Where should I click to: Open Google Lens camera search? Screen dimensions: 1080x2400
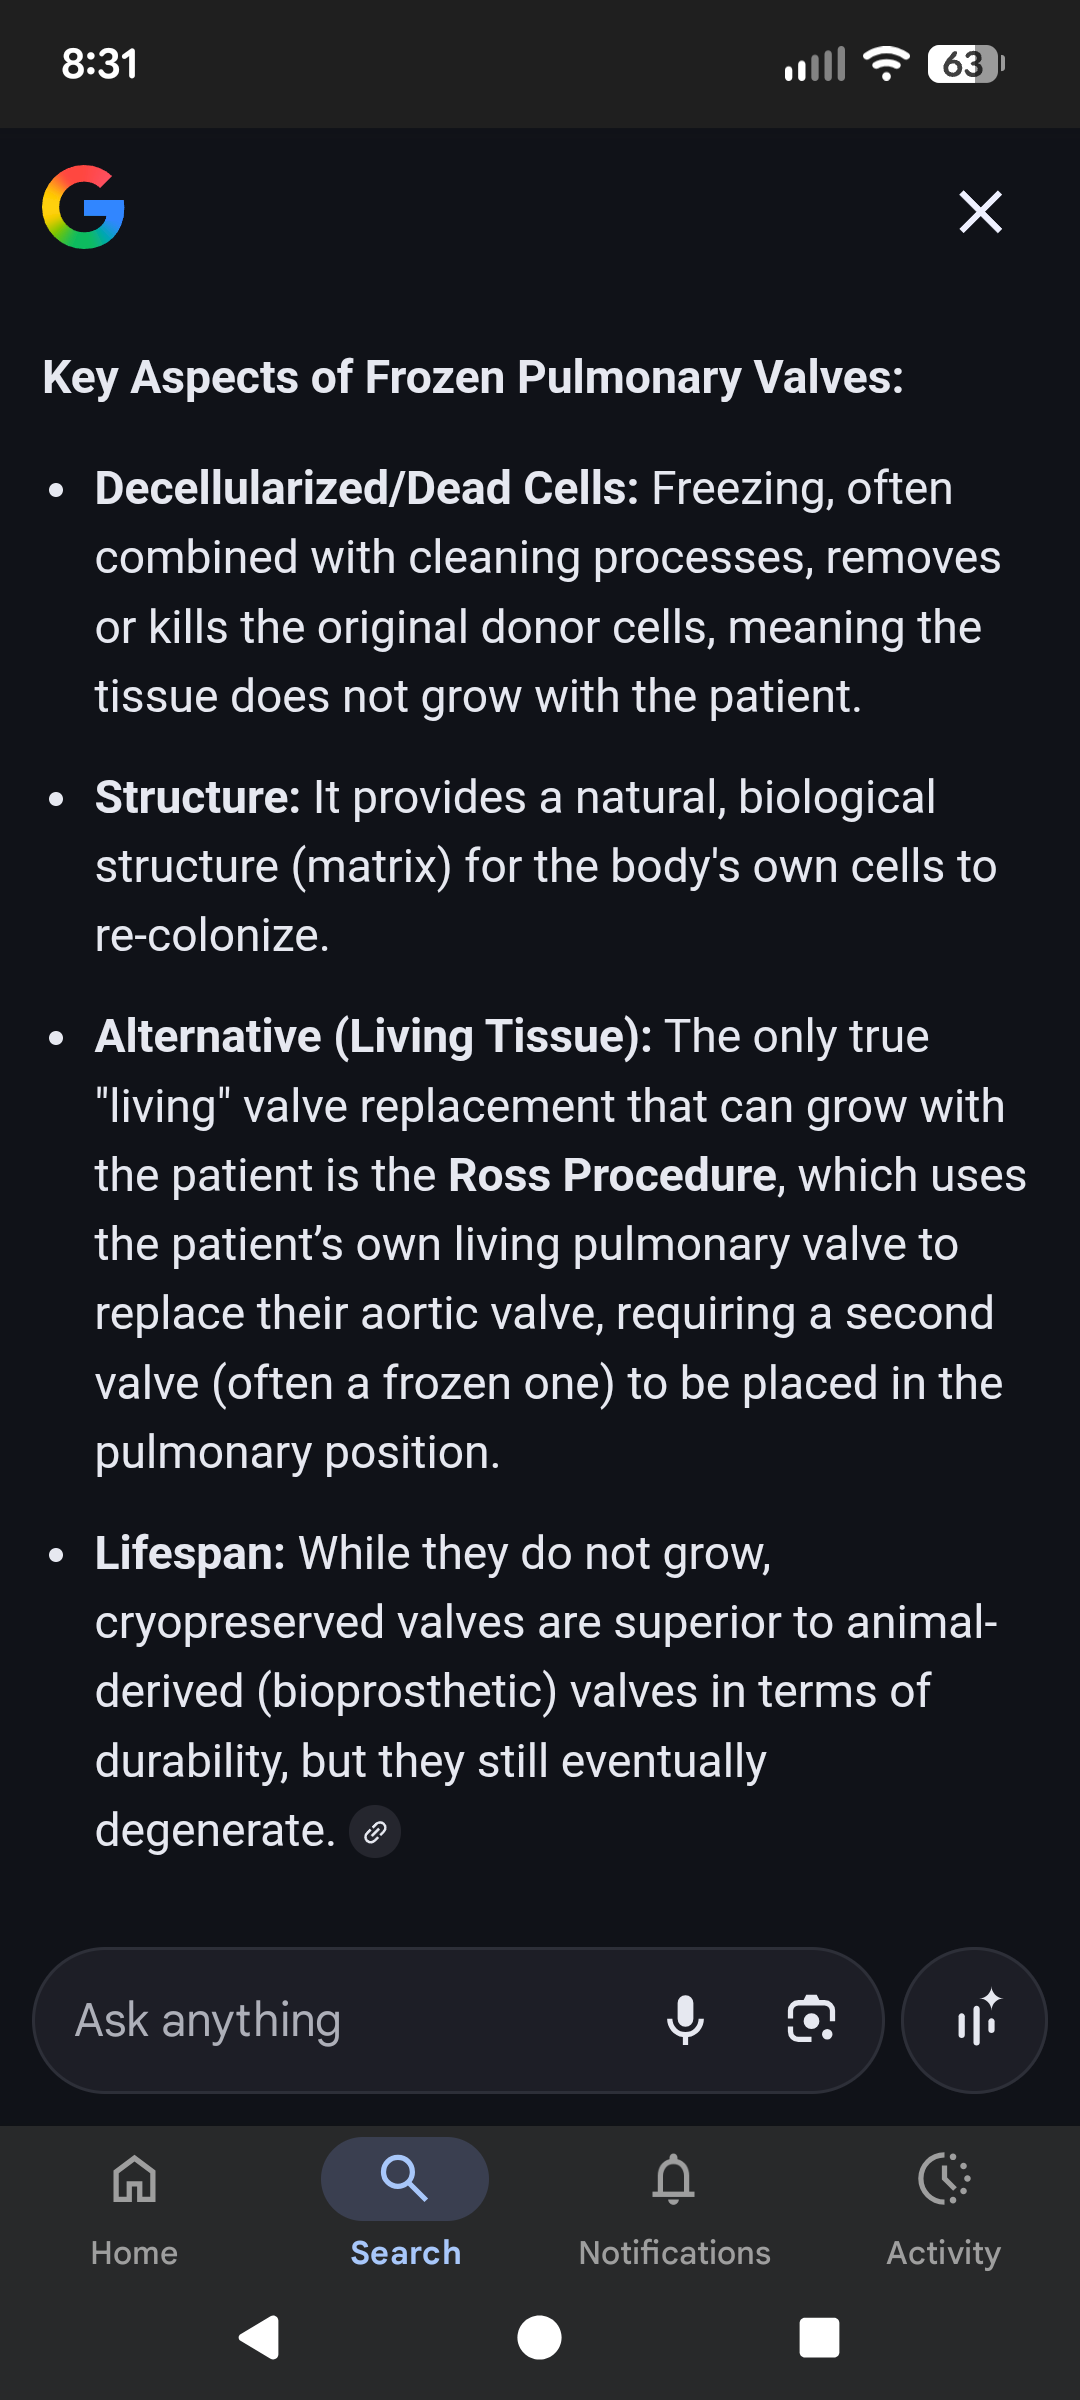click(x=811, y=2020)
